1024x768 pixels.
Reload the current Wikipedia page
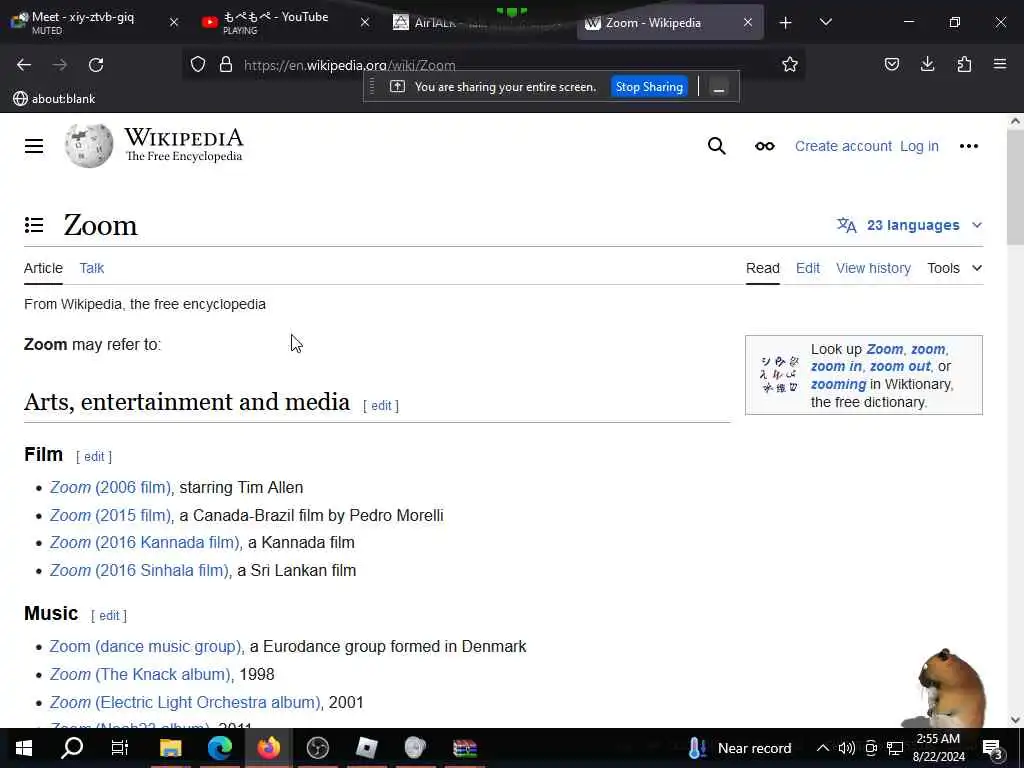point(96,65)
